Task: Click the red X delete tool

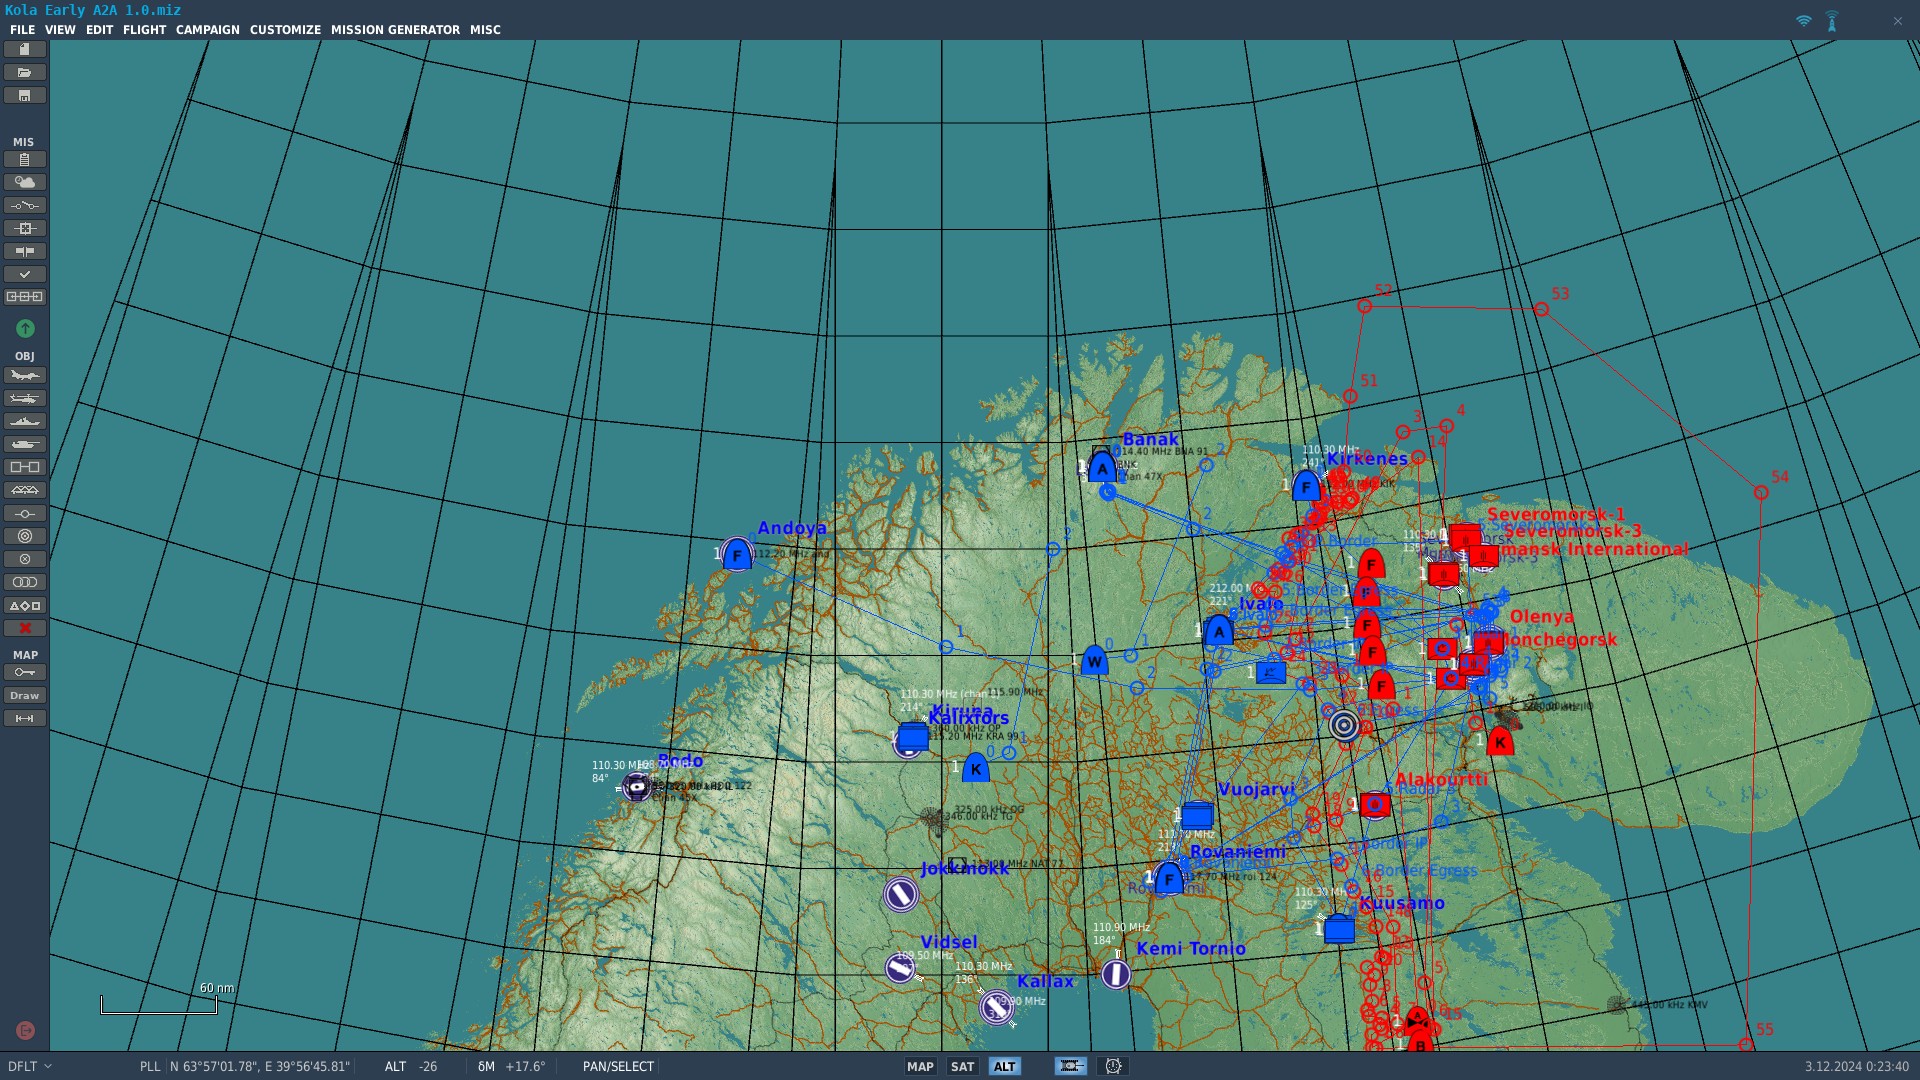Action: 24,629
